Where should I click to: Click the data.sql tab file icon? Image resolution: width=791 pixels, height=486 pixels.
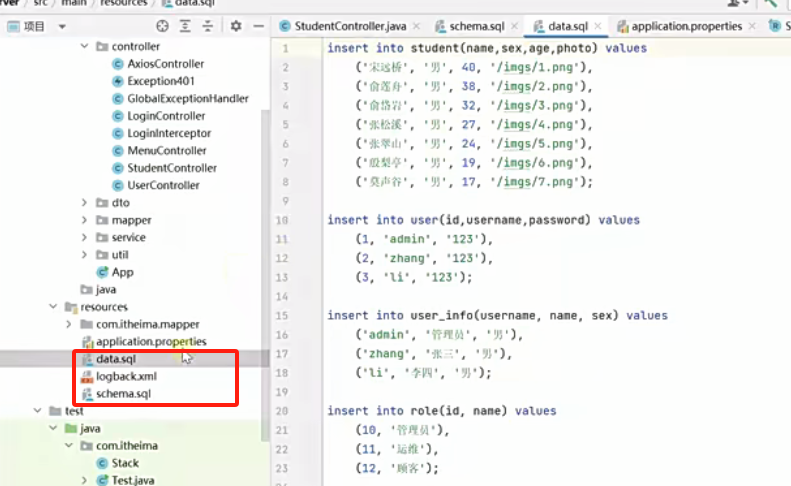539,26
